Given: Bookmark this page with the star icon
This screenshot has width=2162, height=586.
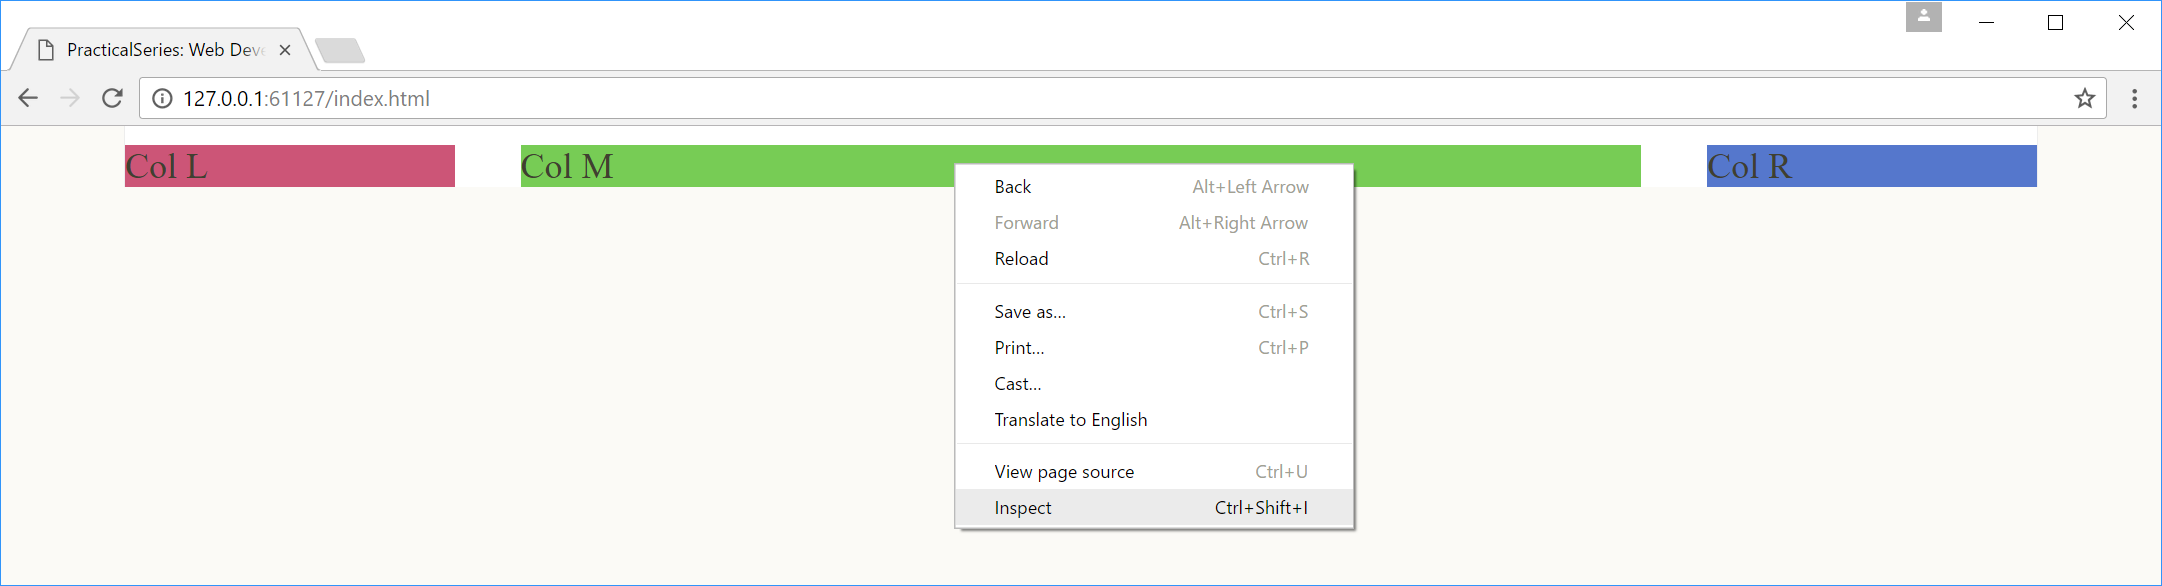Looking at the screenshot, I should 2084,98.
